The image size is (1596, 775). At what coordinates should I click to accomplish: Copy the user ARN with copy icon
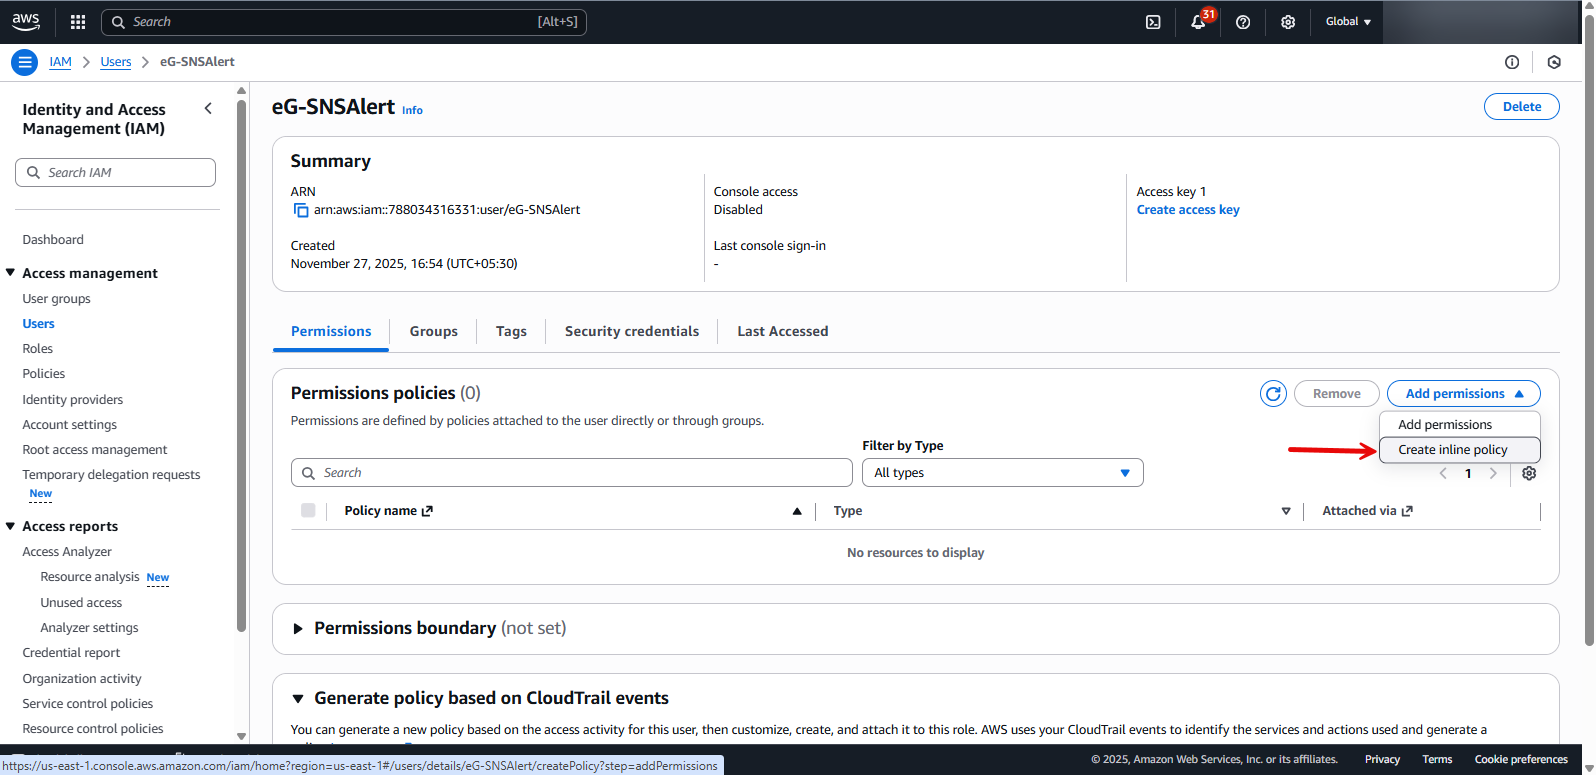[x=300, y=210]
